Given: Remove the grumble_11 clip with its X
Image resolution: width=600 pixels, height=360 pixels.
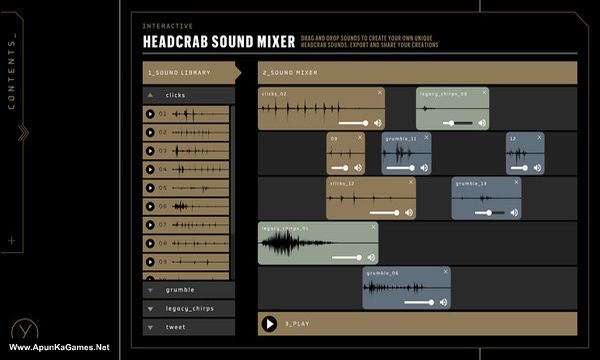Looking at the screenshot, I should pos(426,137).
